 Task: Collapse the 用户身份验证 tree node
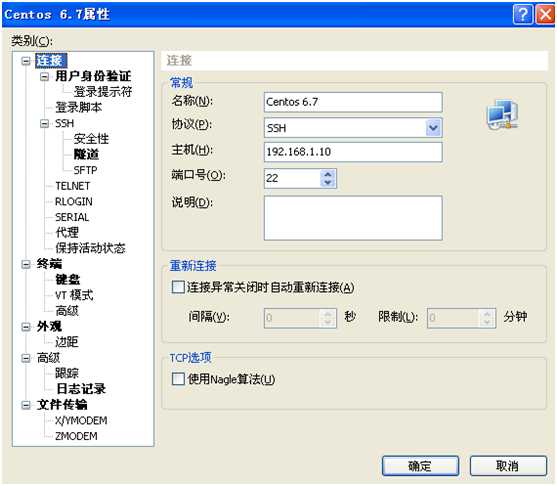(44, 76)
